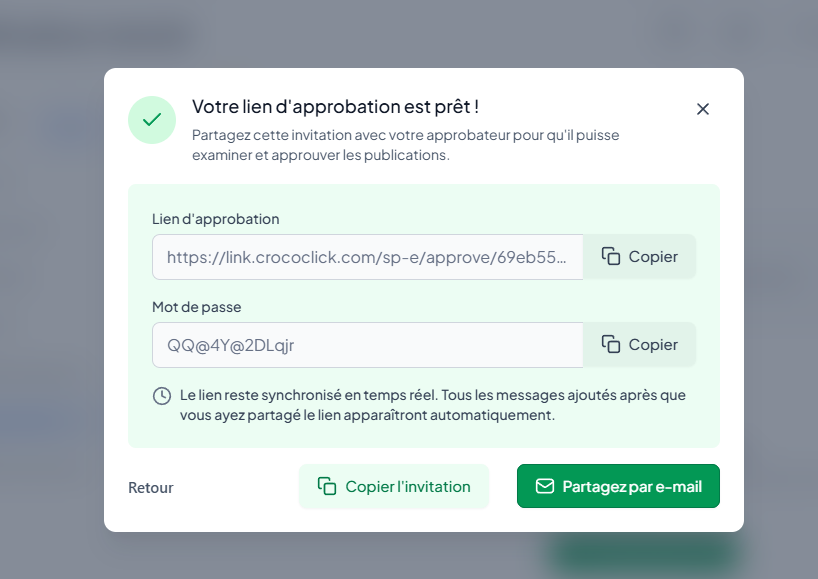Select the approval link URL field
818x579 pixels.
click(x=367, y=257)
